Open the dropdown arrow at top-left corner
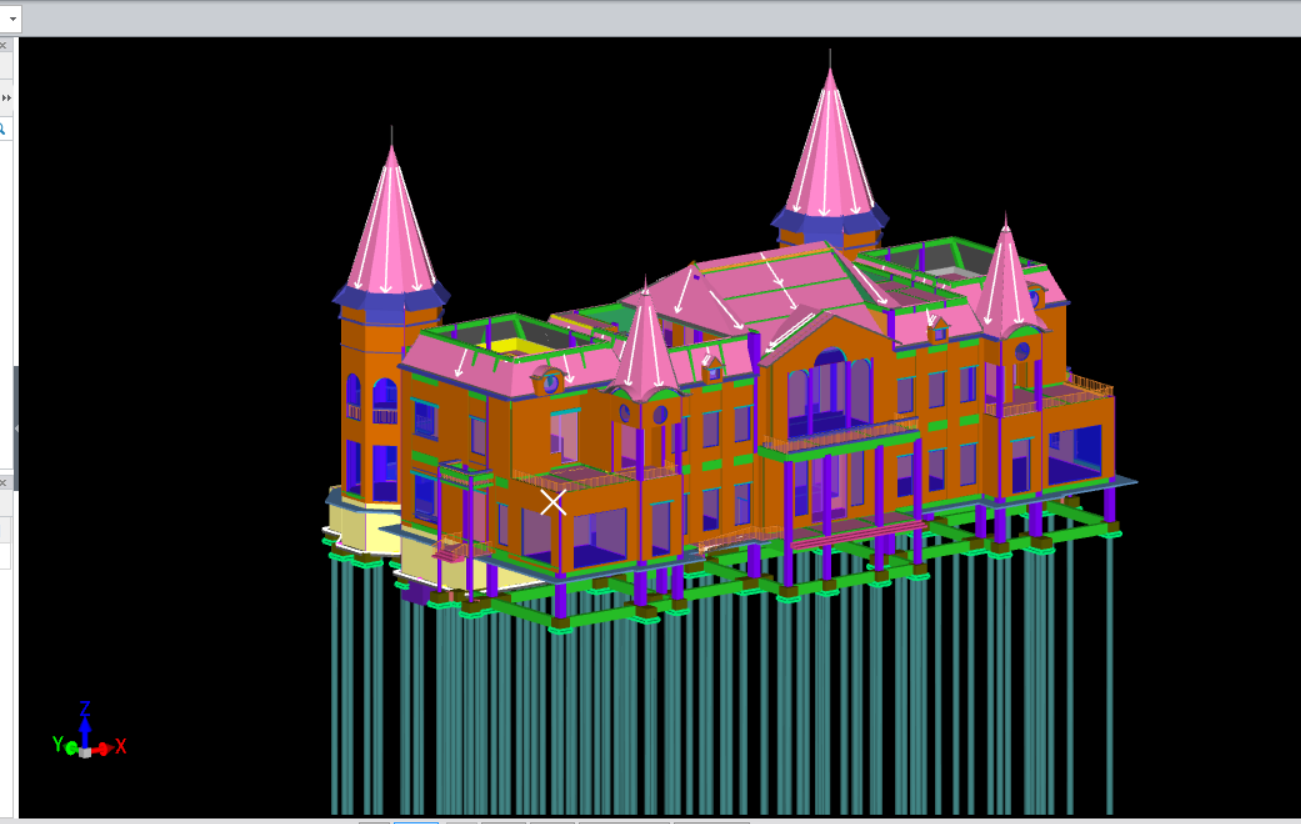Screen dimensions: 1301x824 point(12,18)
